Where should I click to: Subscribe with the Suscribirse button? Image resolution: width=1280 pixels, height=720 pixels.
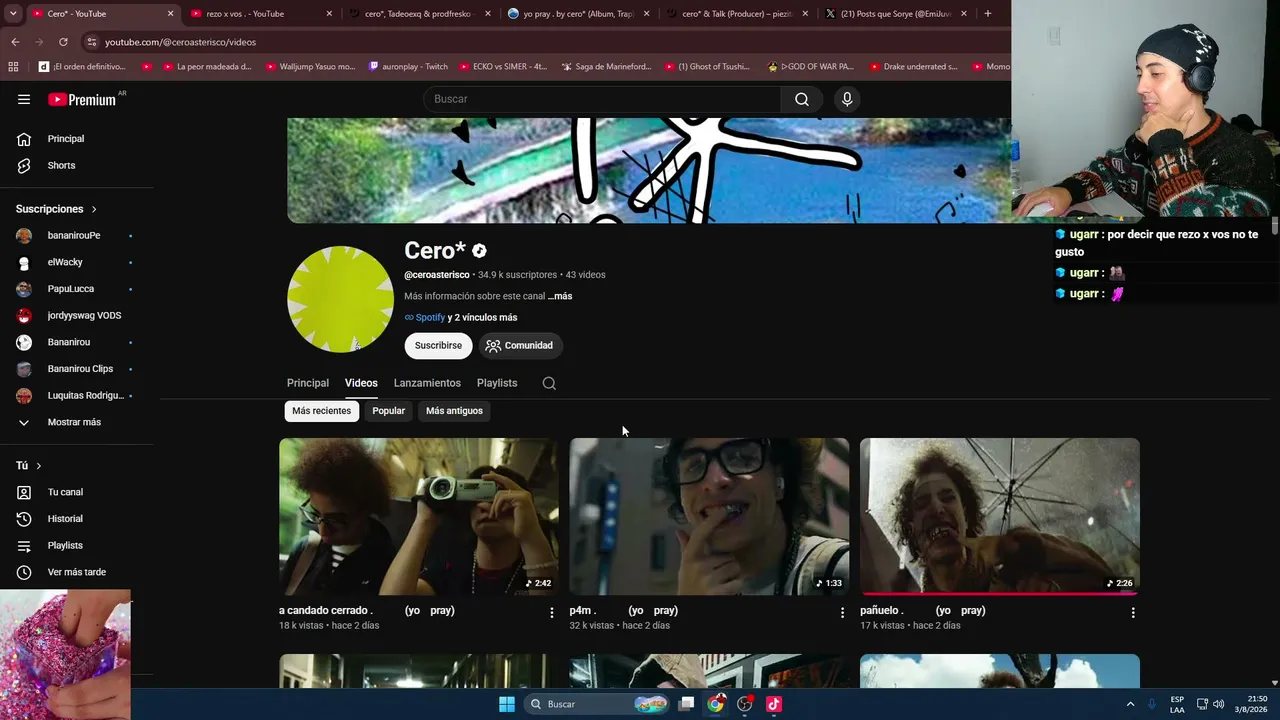(x=438, y=346)
